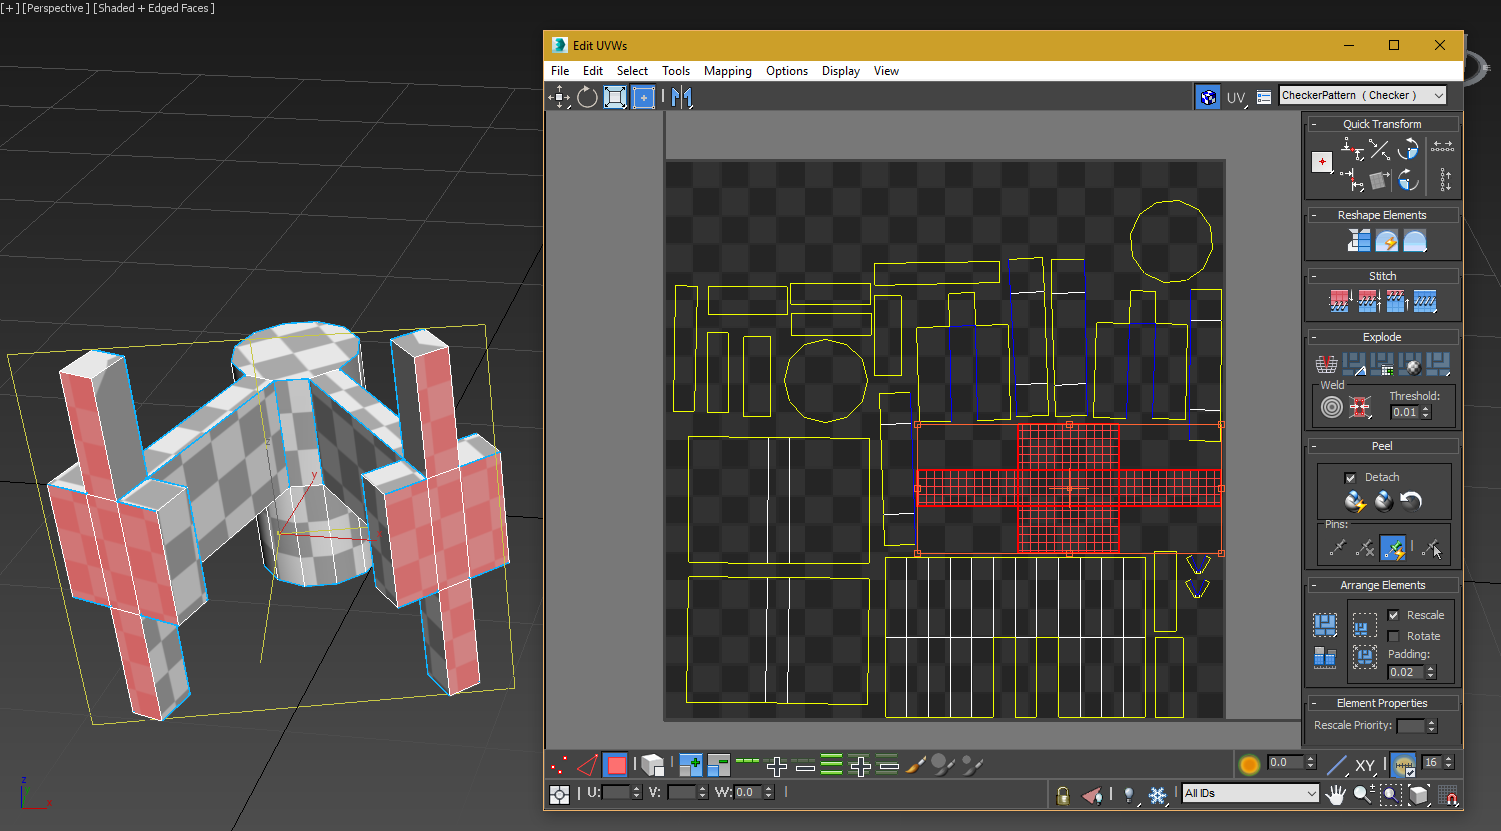
Task: Click the Mirror Horizontal tool in the top toolbar
Action: coord(682,97)
